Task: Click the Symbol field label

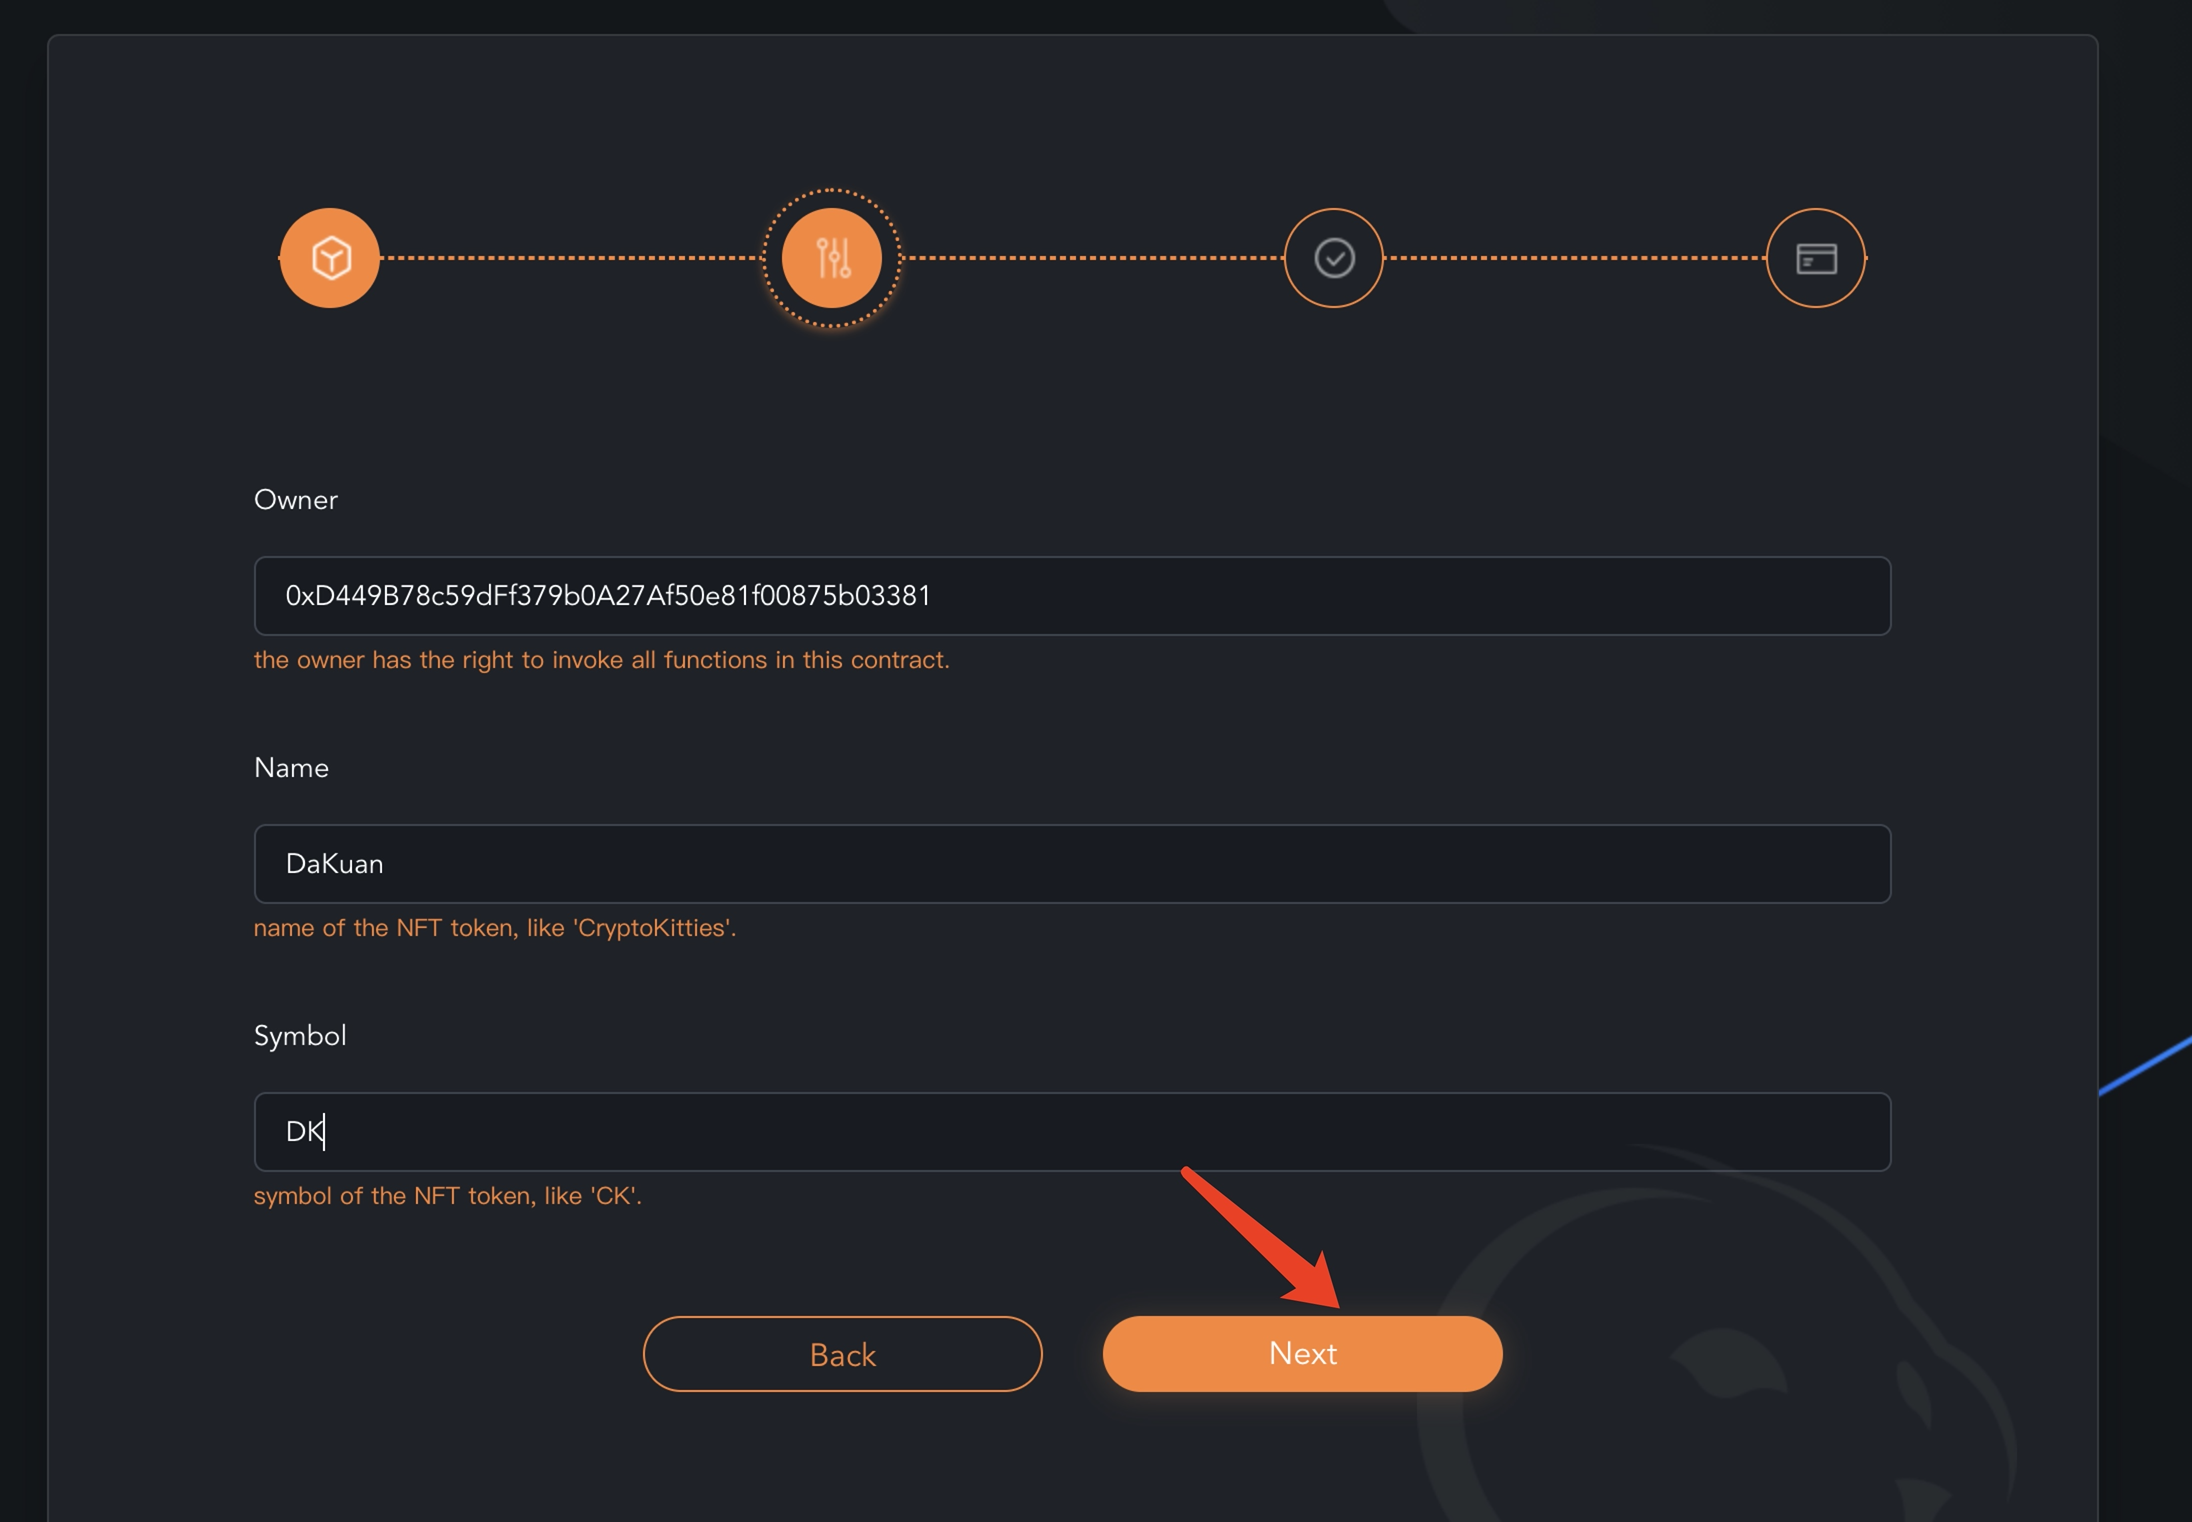Action: (x=300, y=1036)
